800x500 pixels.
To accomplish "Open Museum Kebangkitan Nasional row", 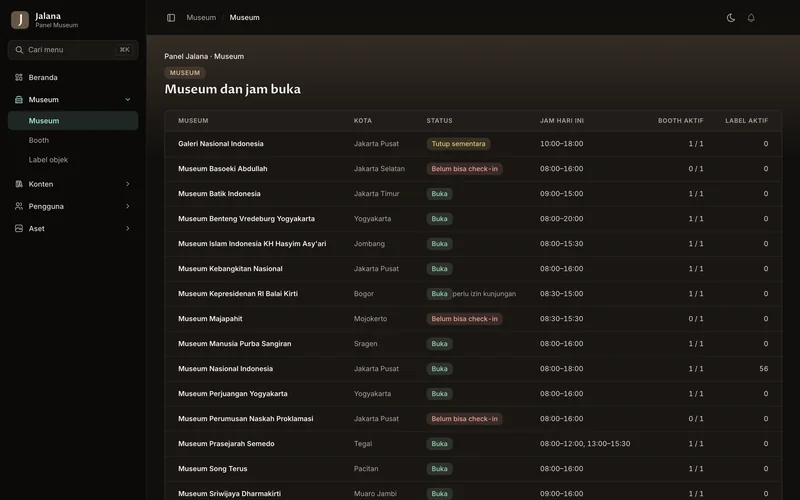I will [473, 269].
